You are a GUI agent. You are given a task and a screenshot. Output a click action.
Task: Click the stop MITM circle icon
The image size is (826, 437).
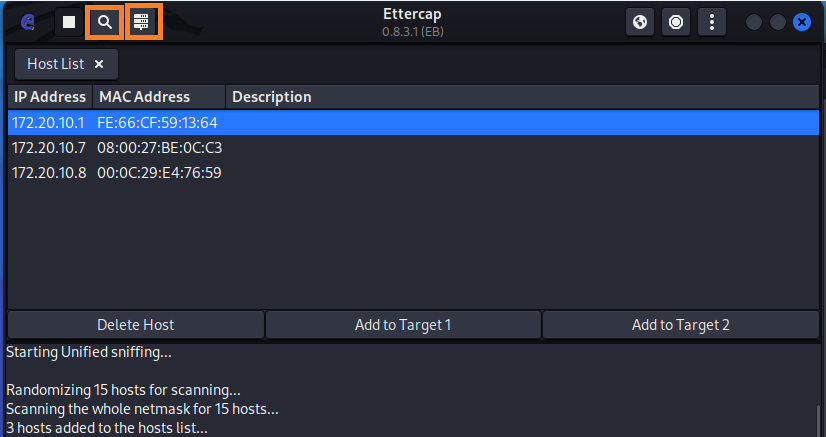(x=676, y=21)
